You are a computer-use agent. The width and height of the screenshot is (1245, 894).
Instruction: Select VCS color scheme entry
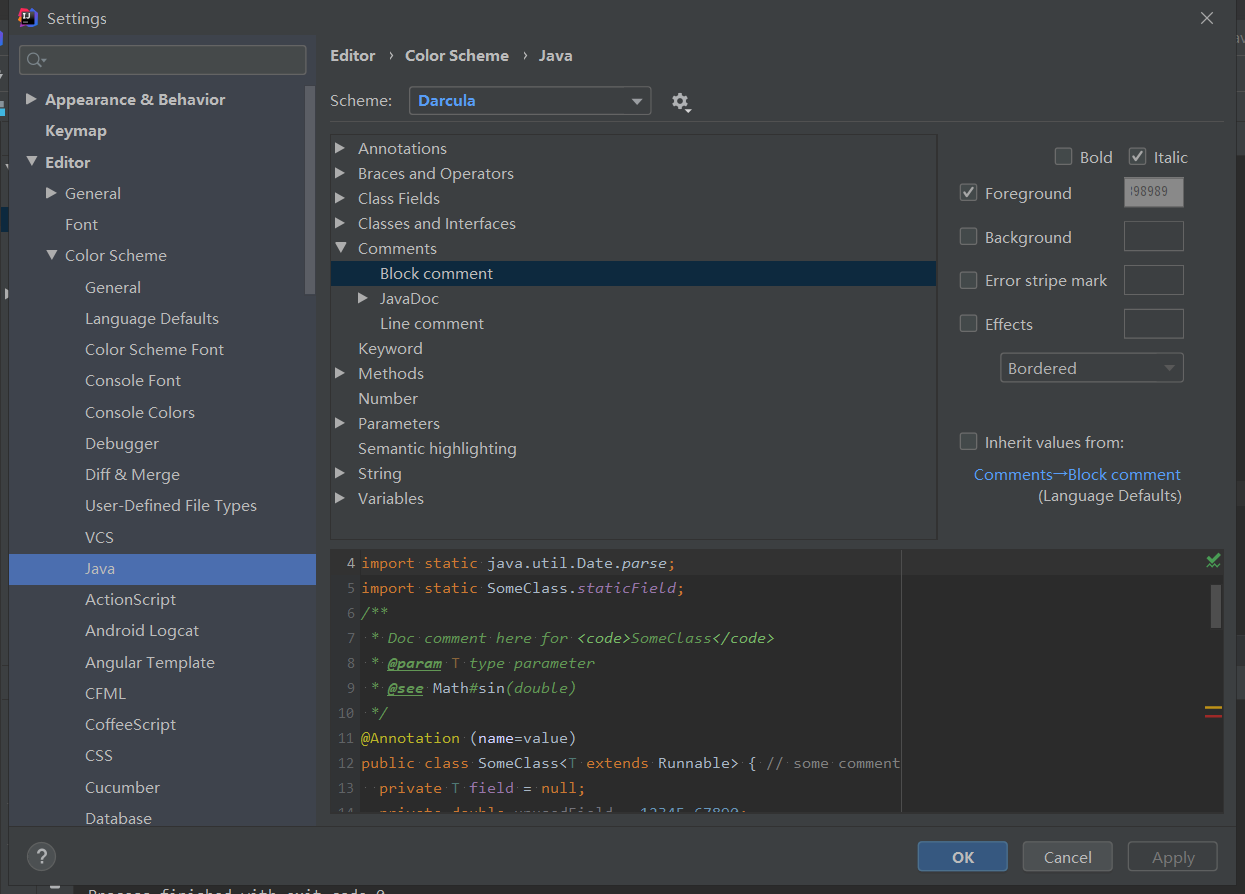[x=99, y=537]
